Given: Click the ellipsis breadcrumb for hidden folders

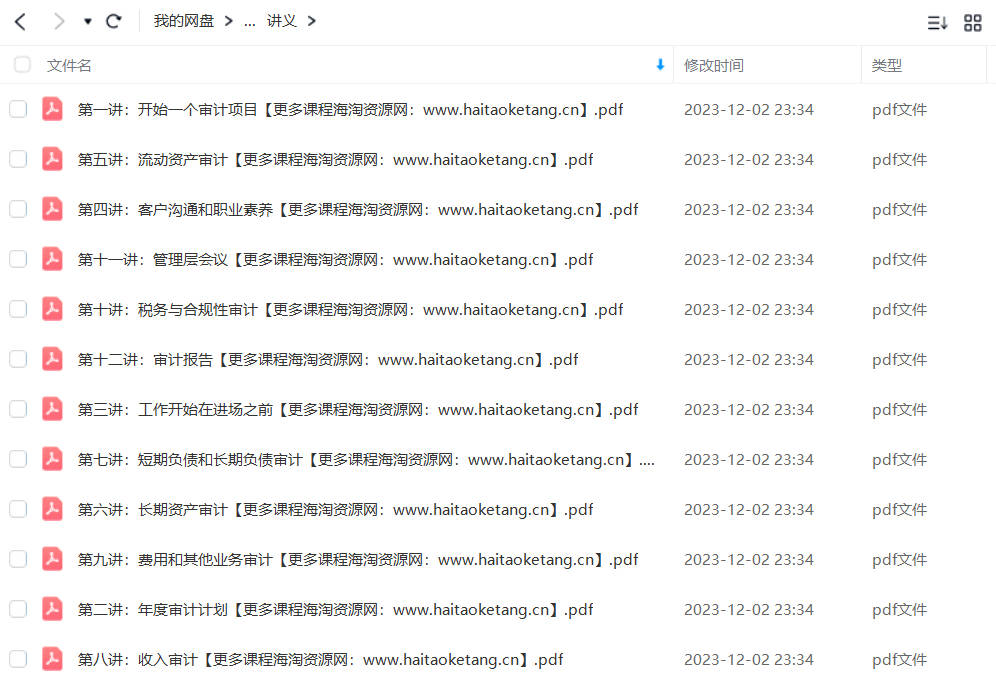Looking at the screenshot, I should (x=250, y=22).
